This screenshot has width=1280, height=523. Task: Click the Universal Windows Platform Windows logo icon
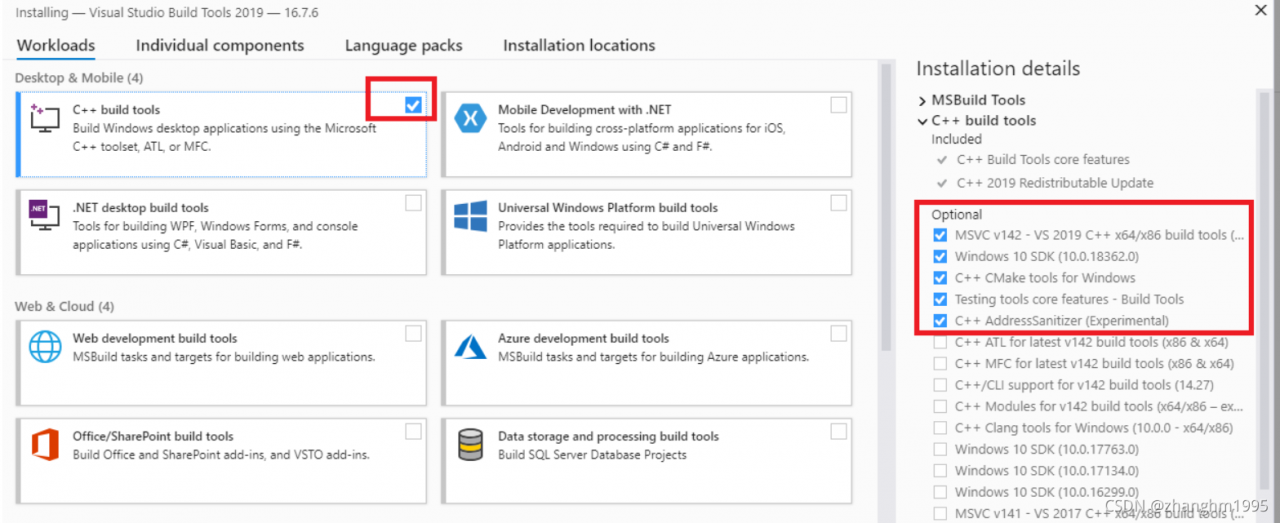(x=469, y=216)
